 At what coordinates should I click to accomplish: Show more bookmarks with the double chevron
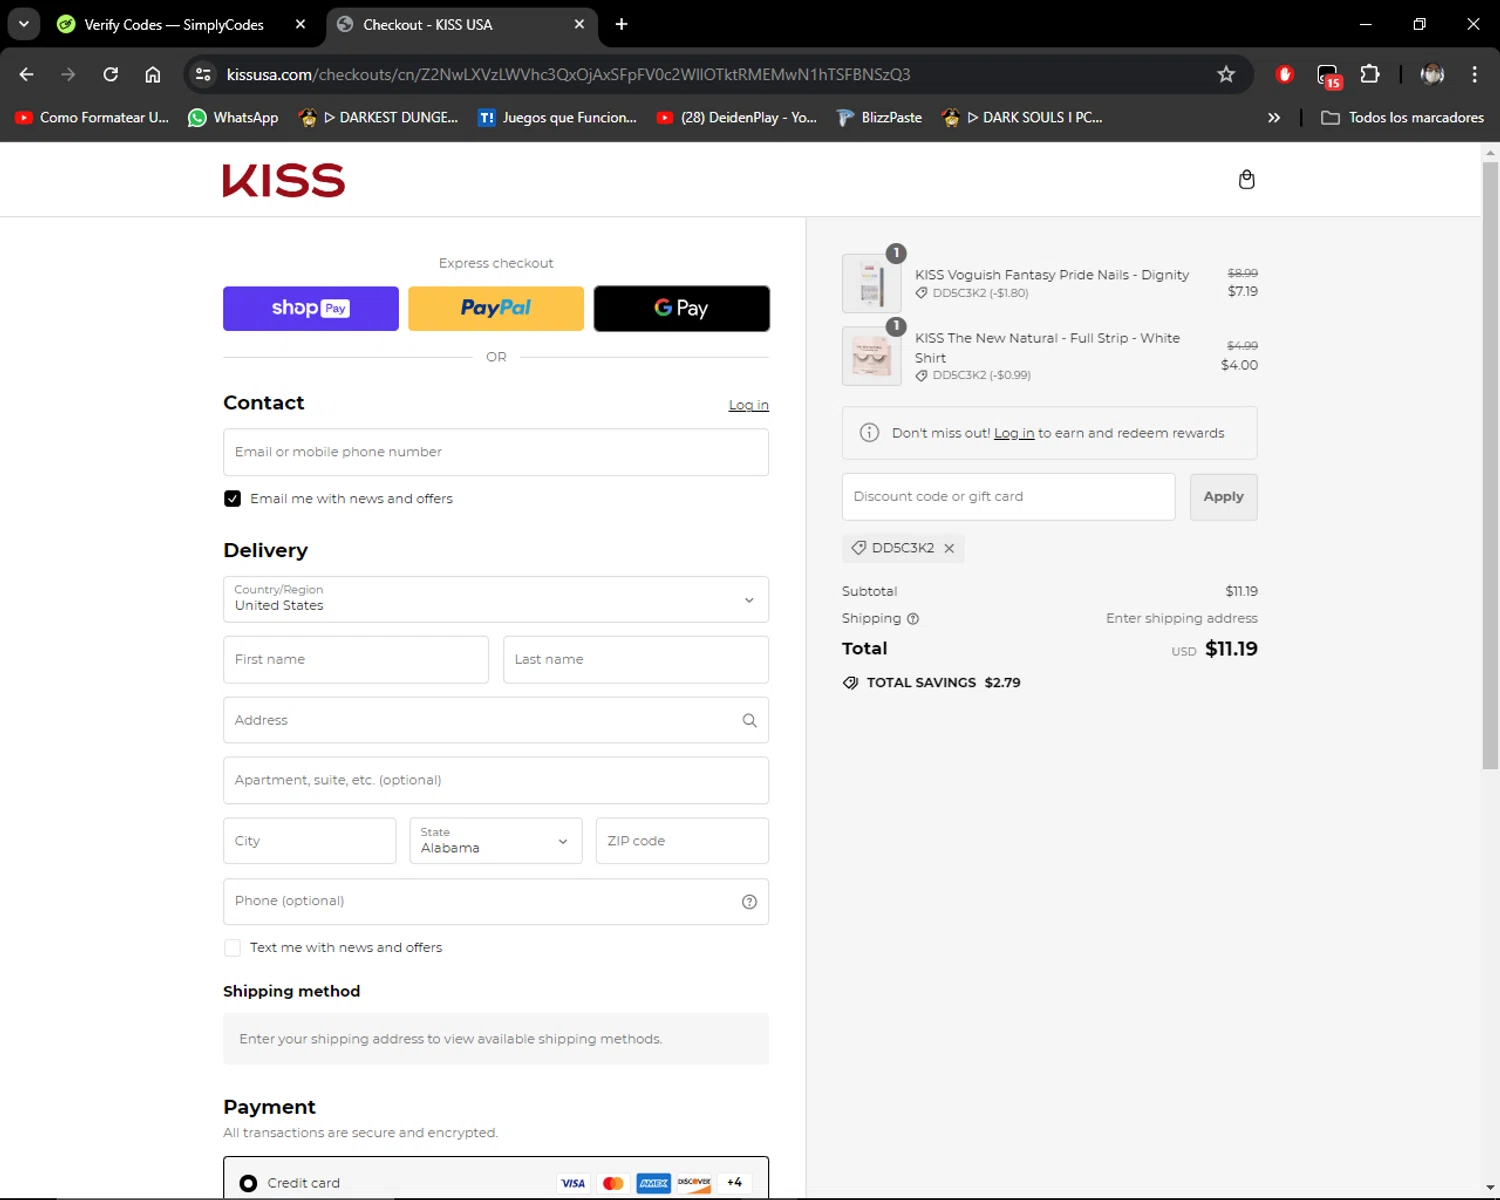(x=1274, y=117)
